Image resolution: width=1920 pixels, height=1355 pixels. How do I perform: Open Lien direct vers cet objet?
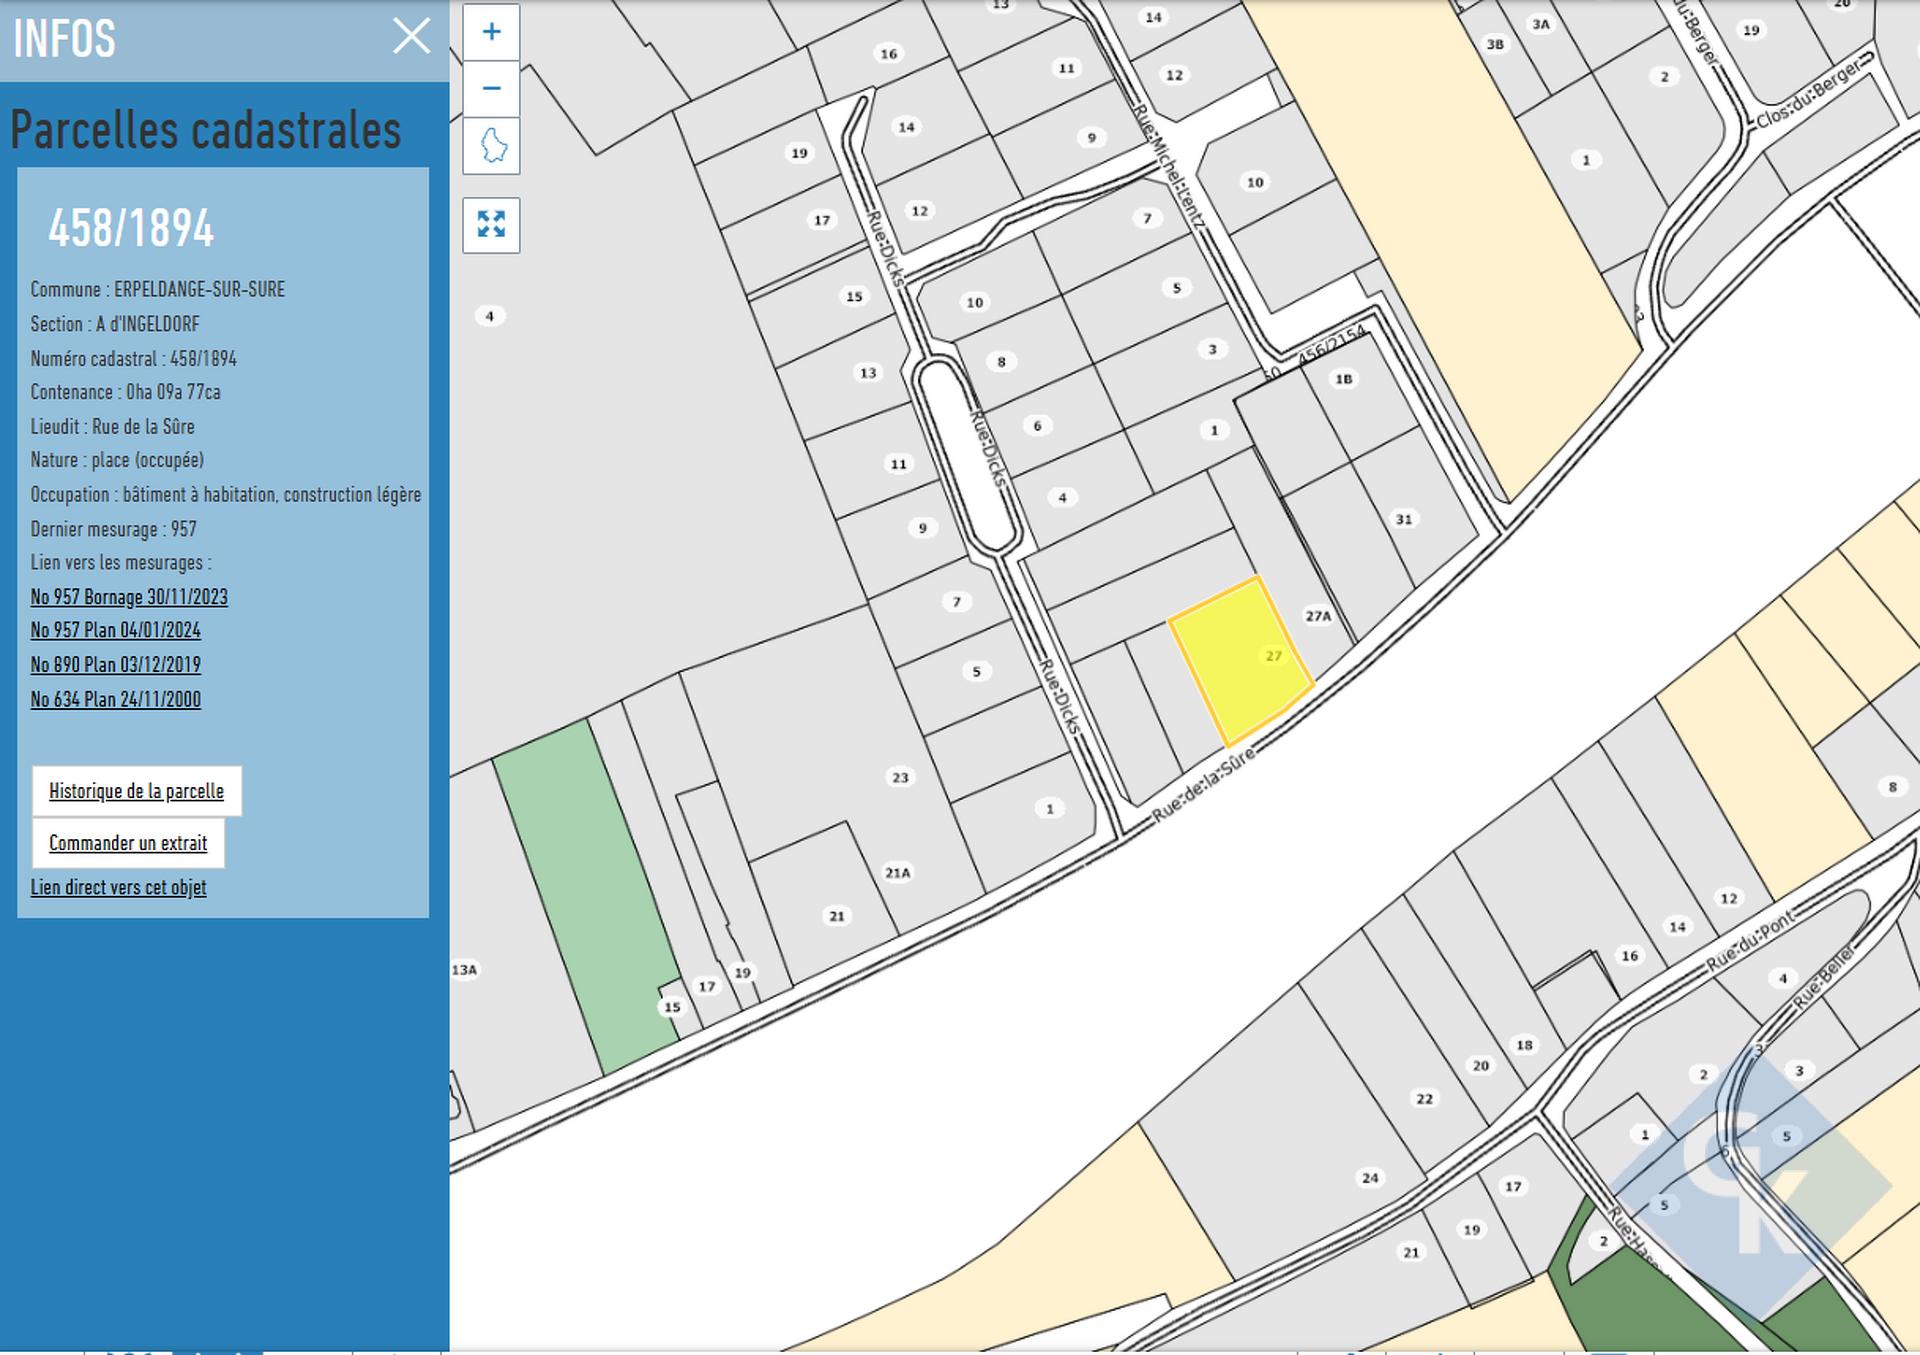tap(118, 888)
